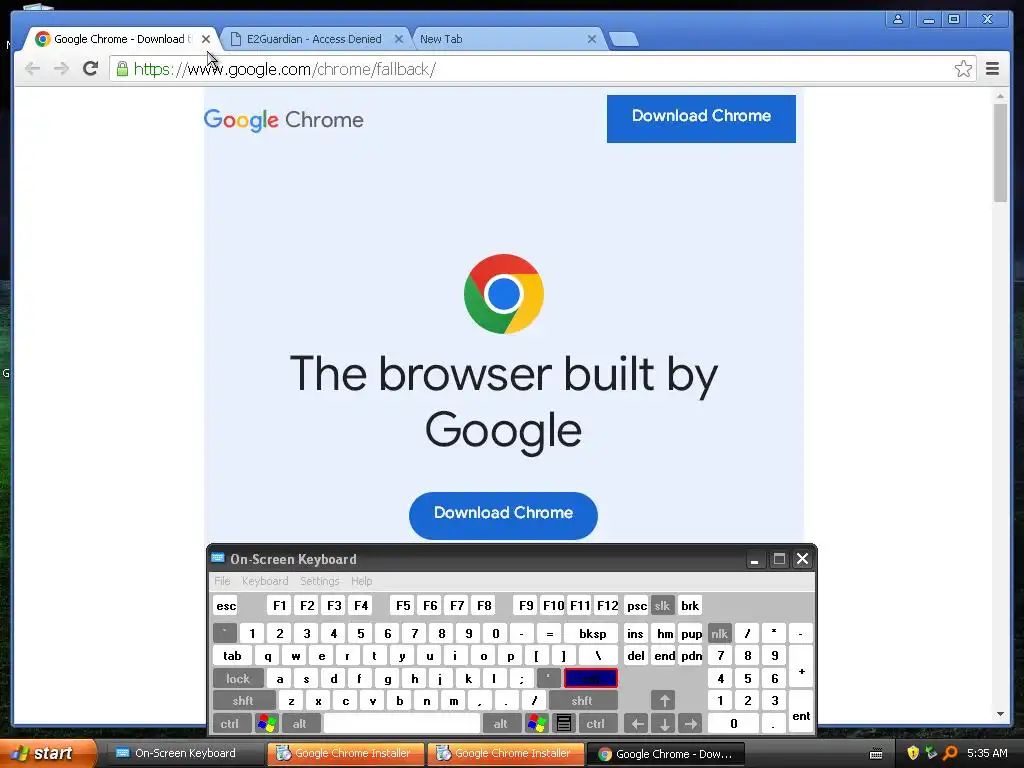Click the browser back arrow

click(x=32, y=68)
